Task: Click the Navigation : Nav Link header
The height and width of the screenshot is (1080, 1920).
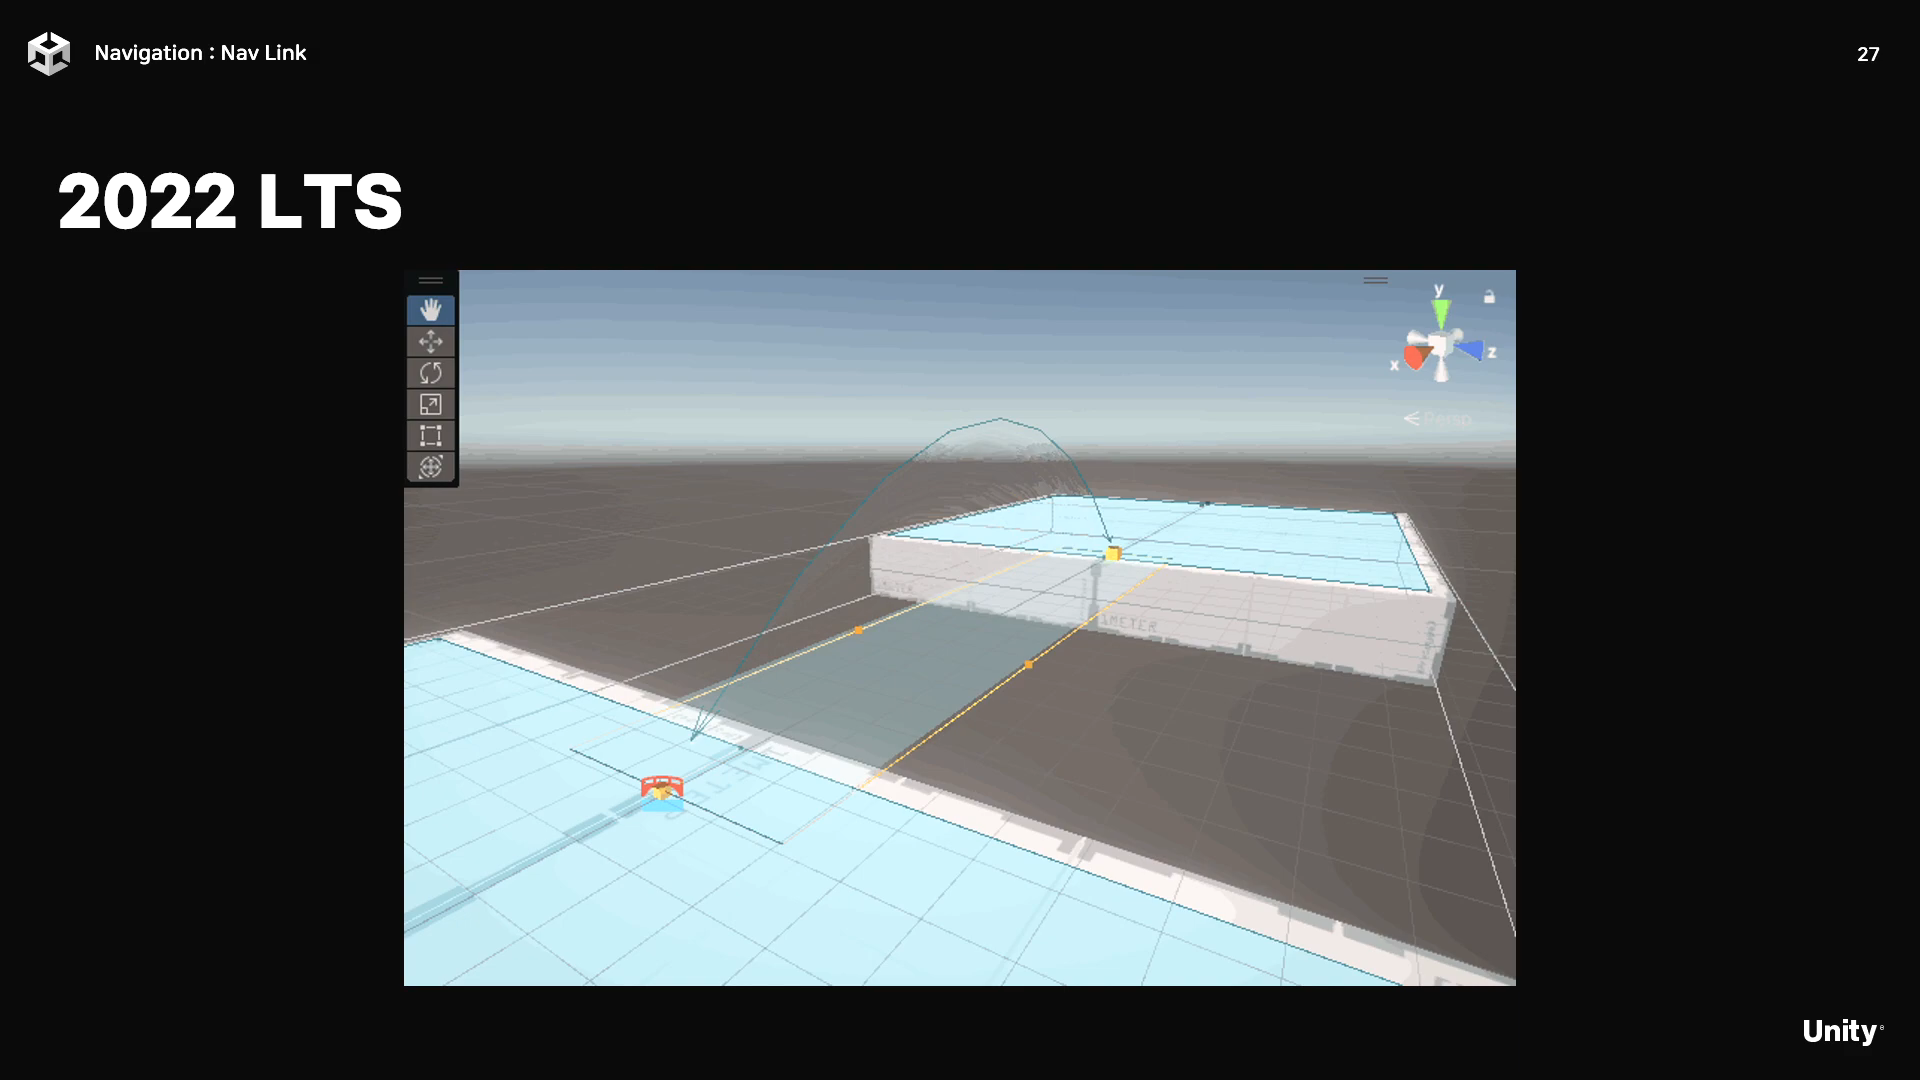Action: tap(200, 53)
